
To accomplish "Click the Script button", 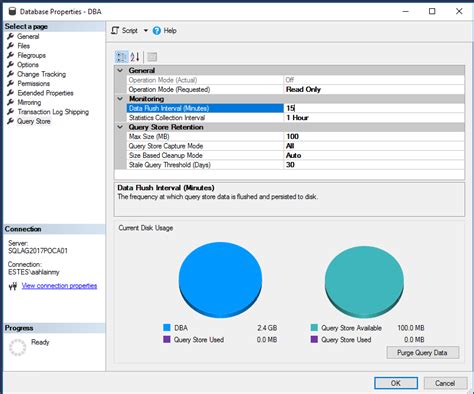I will pyautogui.click(x=124, y=31).
